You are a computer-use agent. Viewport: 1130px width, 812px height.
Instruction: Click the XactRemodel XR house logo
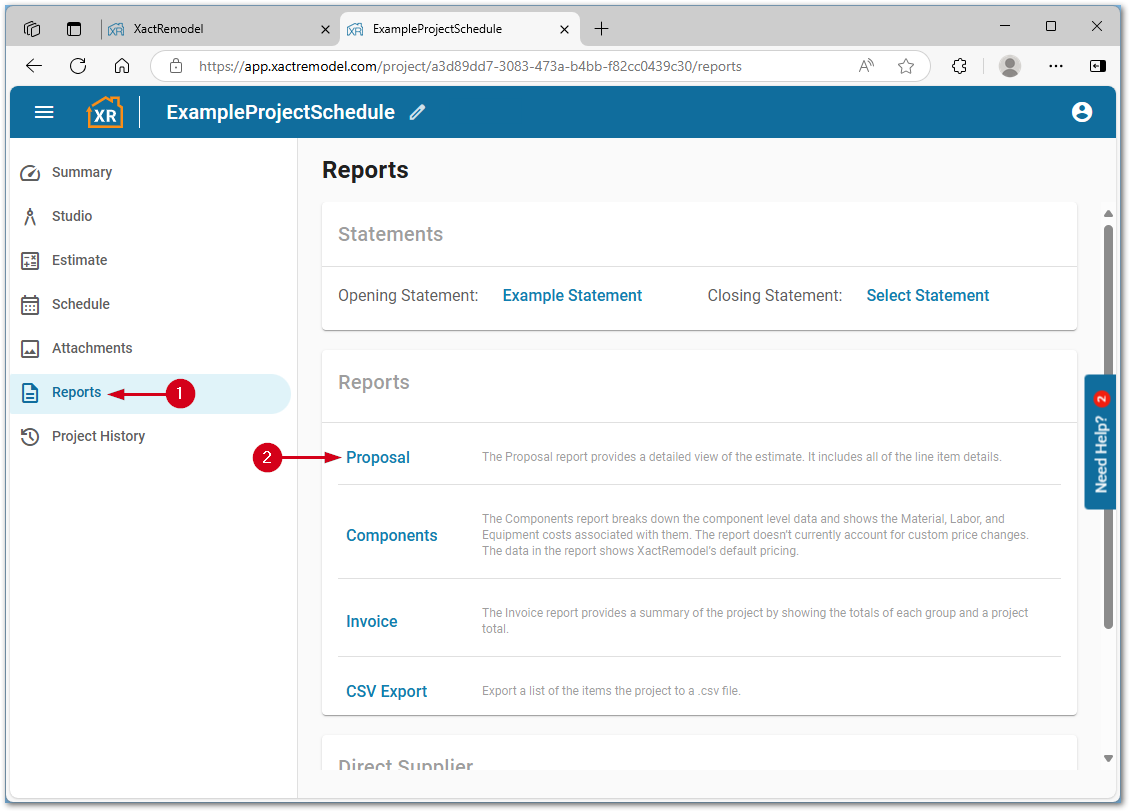point(104,112)
